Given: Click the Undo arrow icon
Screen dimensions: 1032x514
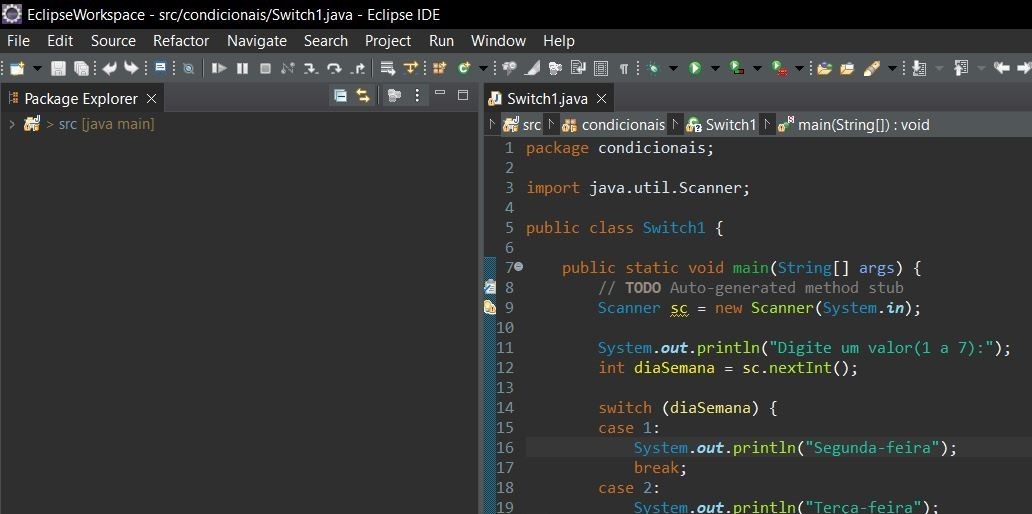Looking at the screenshot, I should tap(110, 68).
